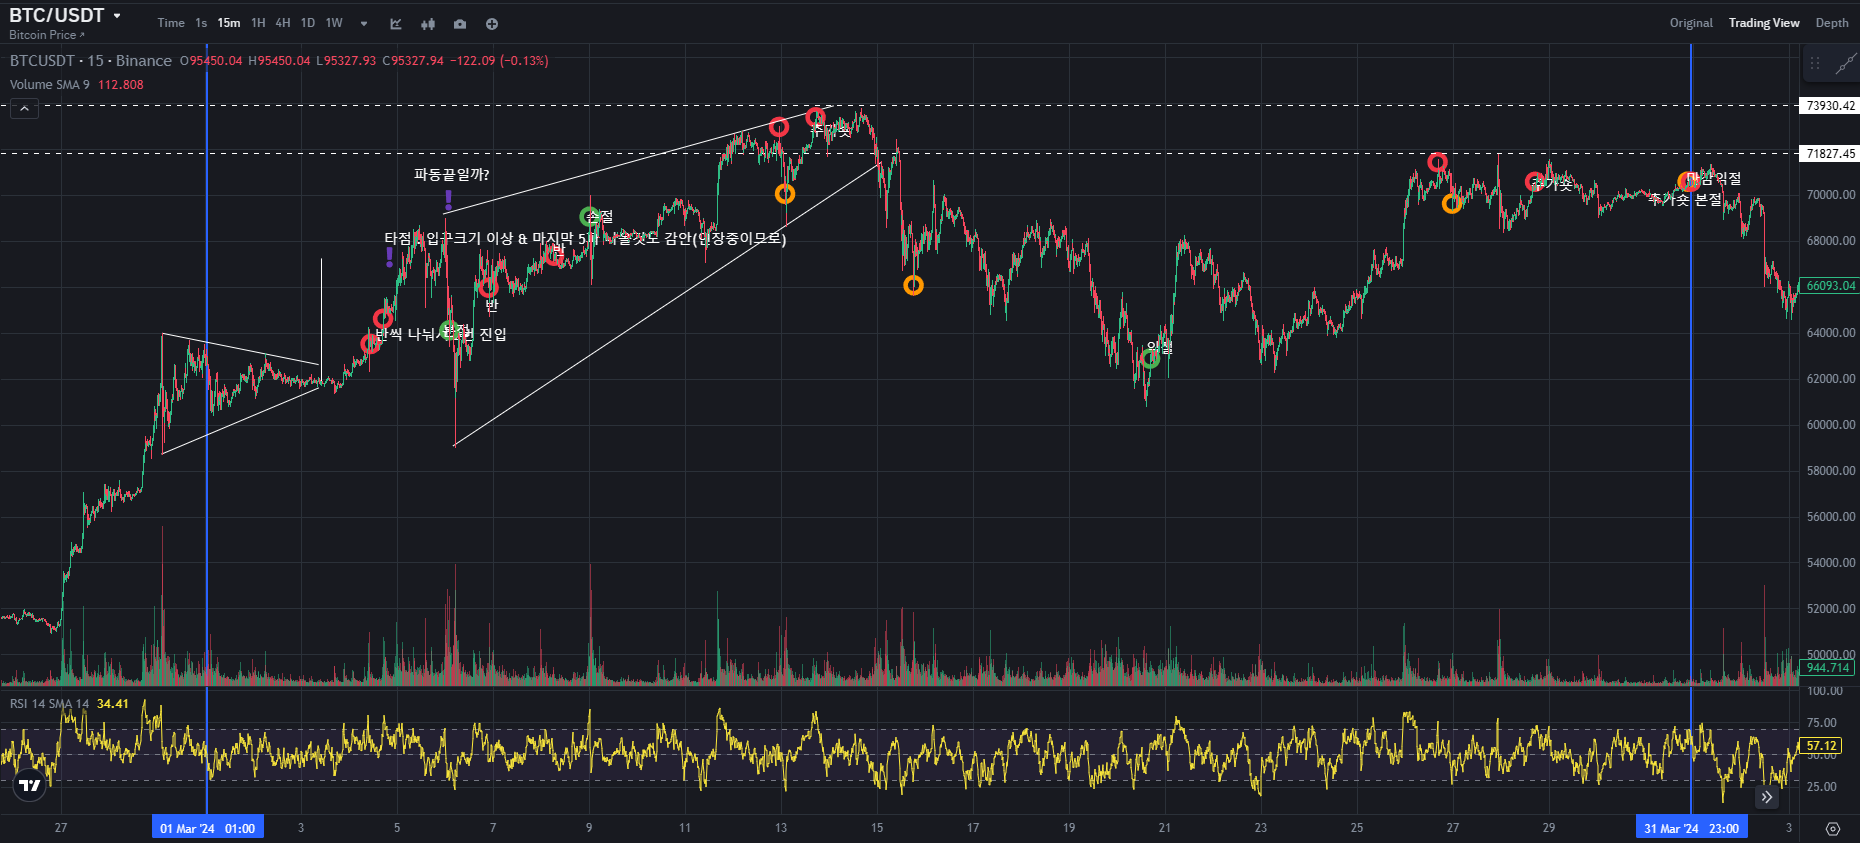Take a chart snapshot with camera icon

coord(460,23)
